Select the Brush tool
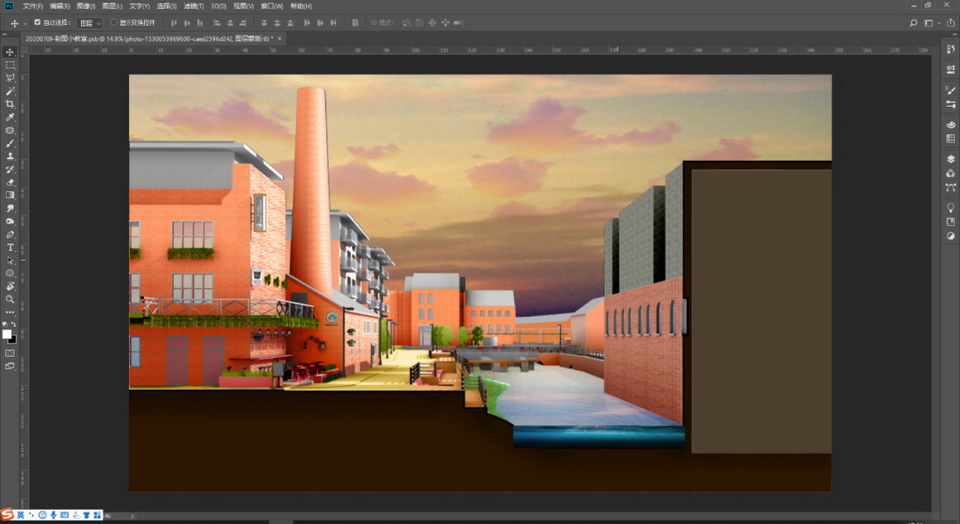960x524 pixels. (10, 143)
